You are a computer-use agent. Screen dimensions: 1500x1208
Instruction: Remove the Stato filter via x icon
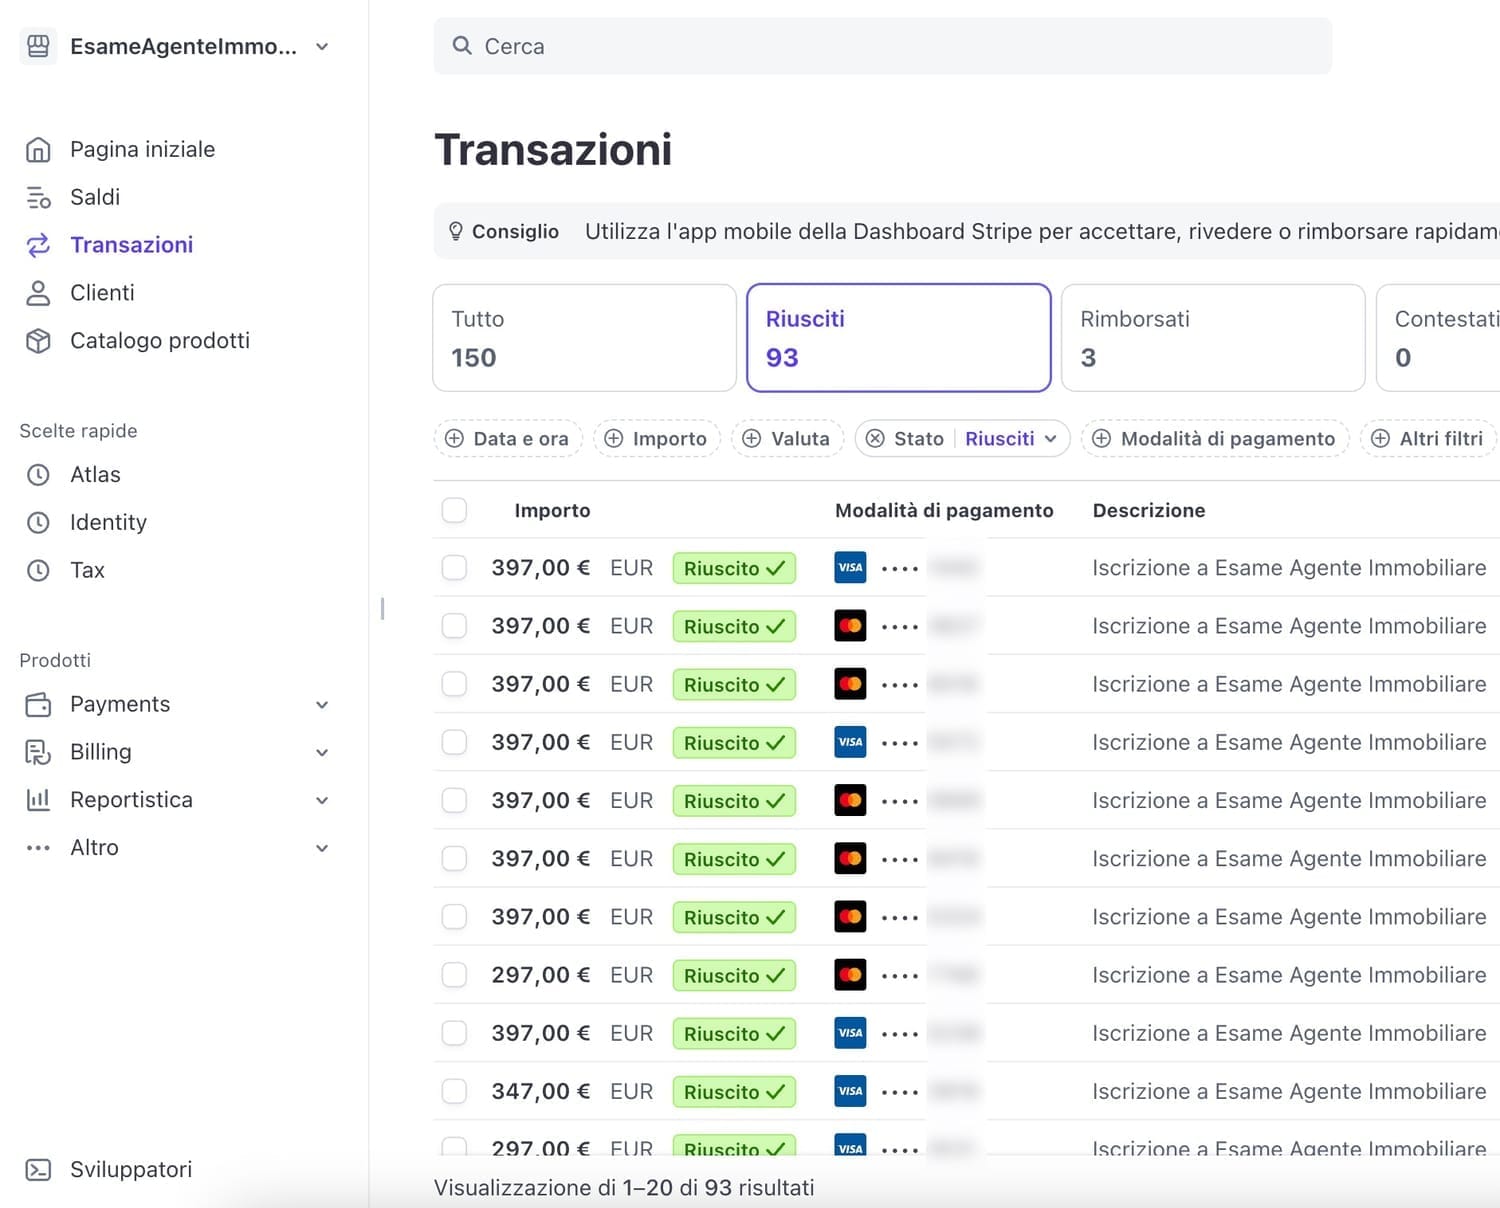875,439
